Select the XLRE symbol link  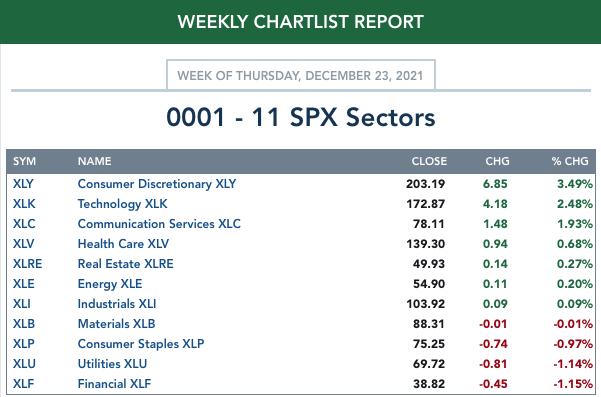tap(27, 264)
